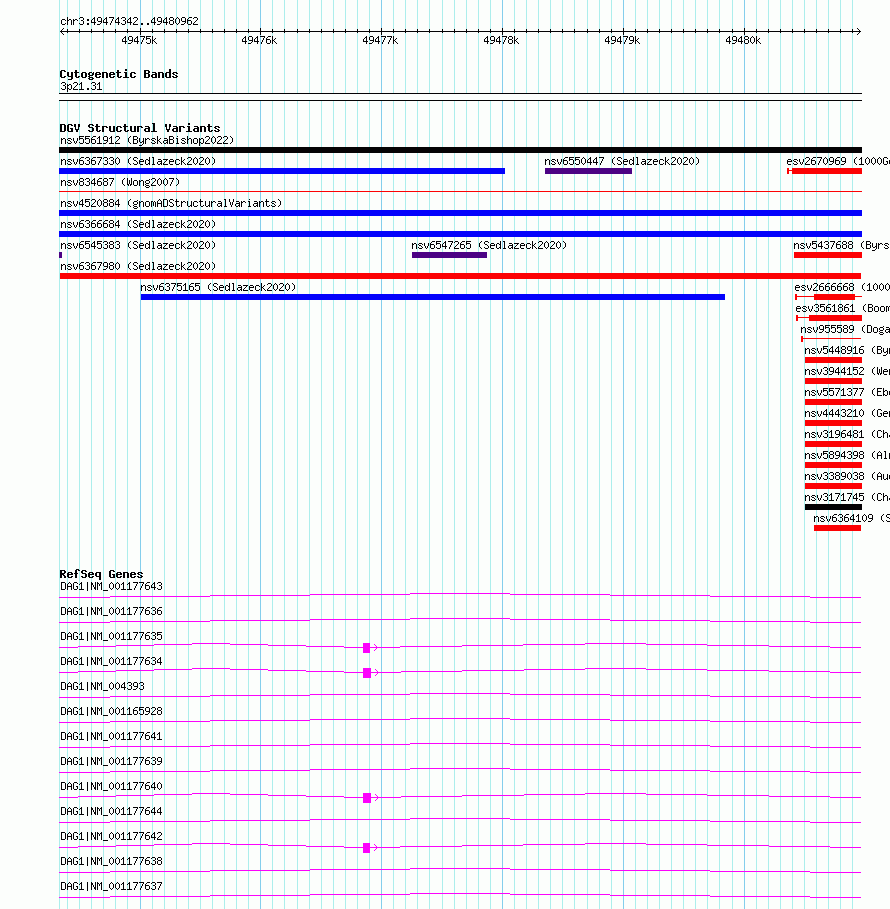Click the Cytogenetic Bands track title

point(119,74)
